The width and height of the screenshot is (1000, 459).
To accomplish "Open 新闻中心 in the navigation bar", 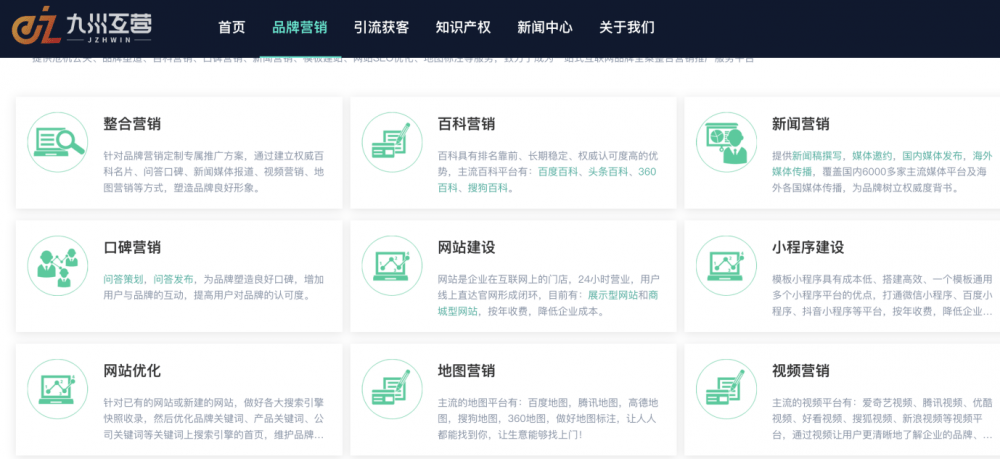I will (545, 28).
